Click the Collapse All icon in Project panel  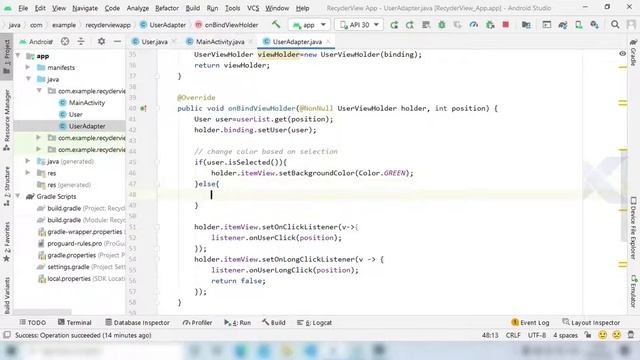[81, 41]
